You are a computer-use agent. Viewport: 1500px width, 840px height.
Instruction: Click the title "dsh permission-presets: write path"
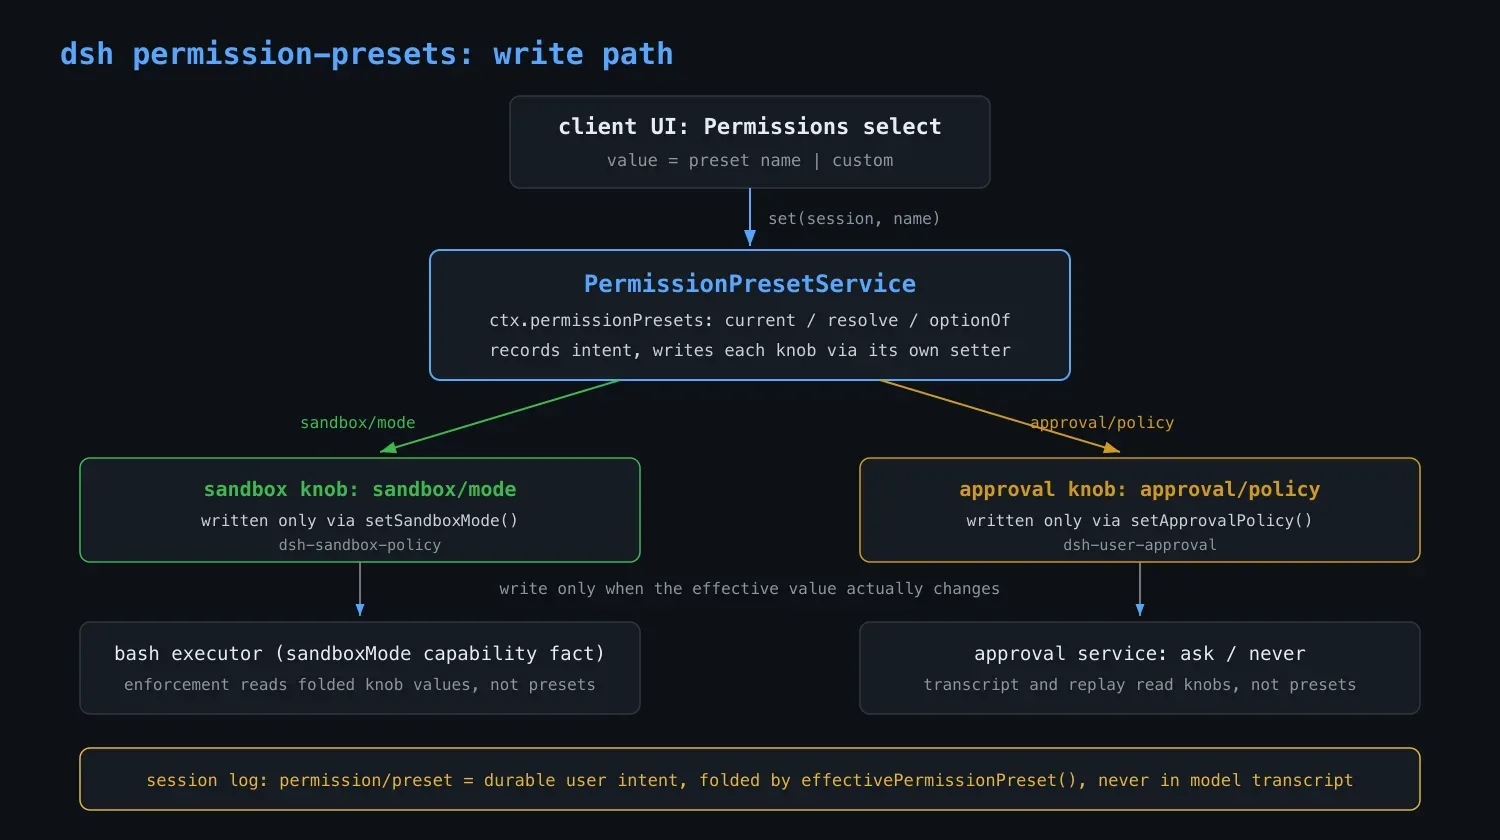point(366,54)
